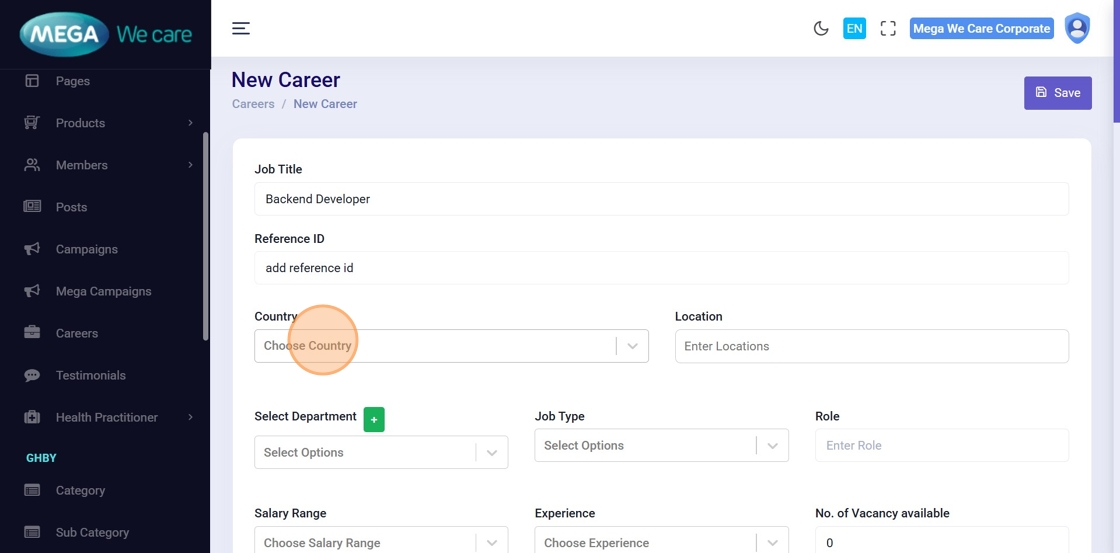Click the Save button
Screen dimensions: 1120x553
click(x=1057, y=93)
